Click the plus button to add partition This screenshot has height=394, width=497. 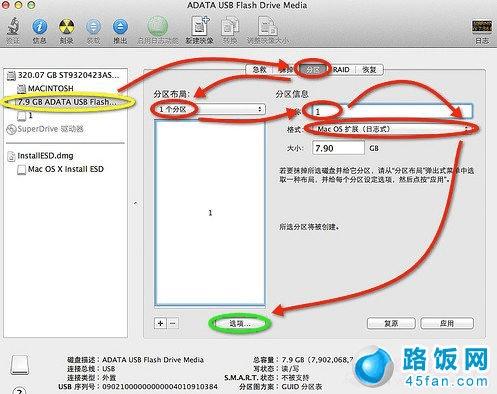160,323
